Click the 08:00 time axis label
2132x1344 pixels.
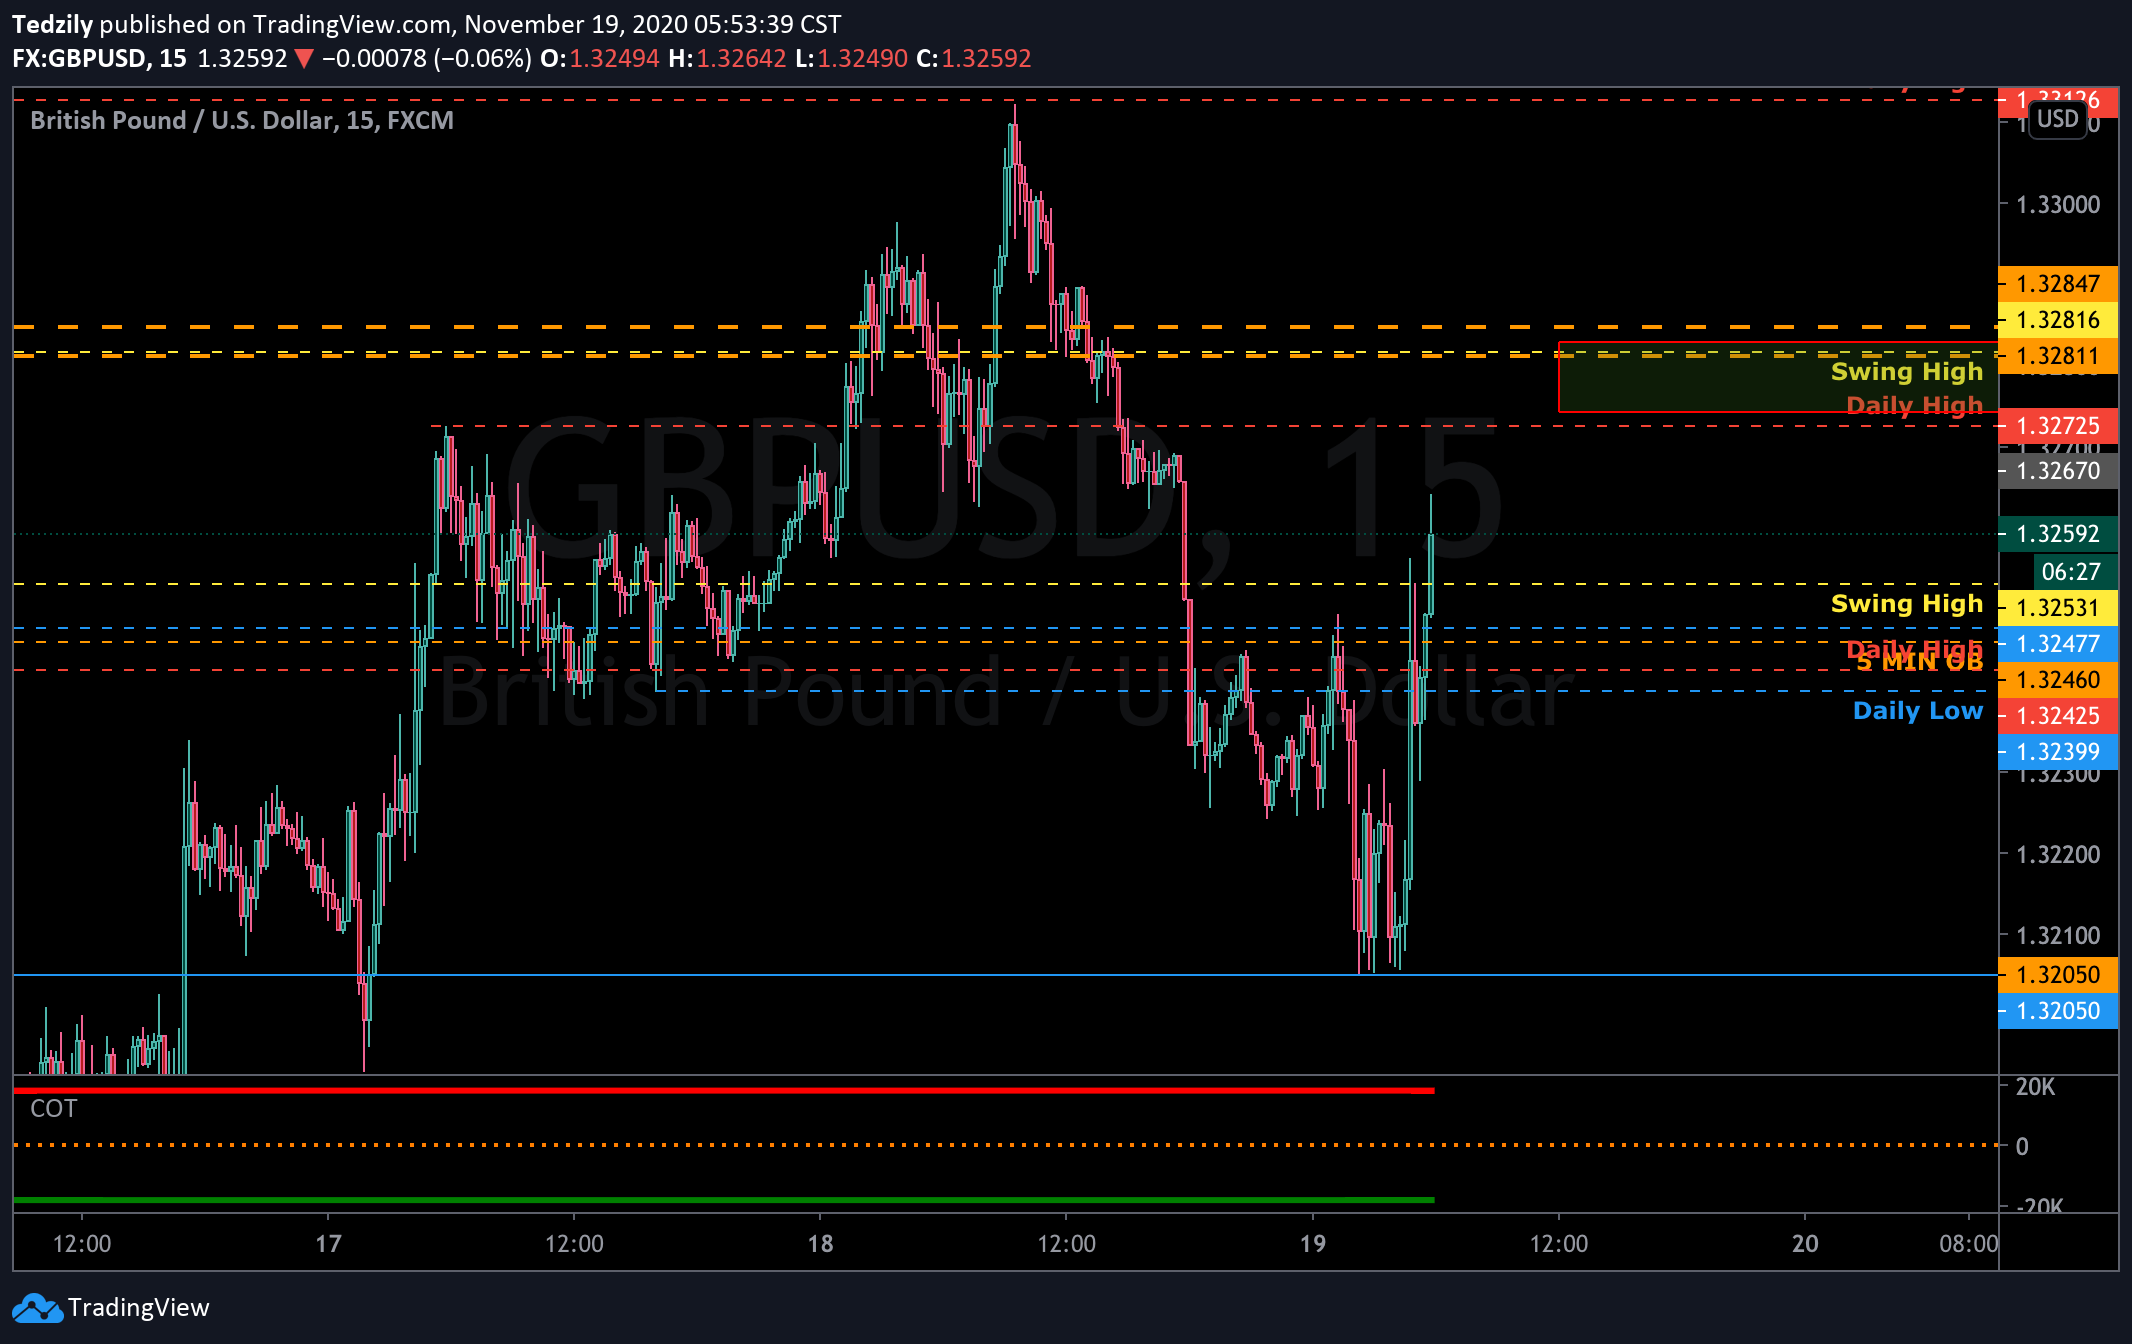coord(1968,1244)
